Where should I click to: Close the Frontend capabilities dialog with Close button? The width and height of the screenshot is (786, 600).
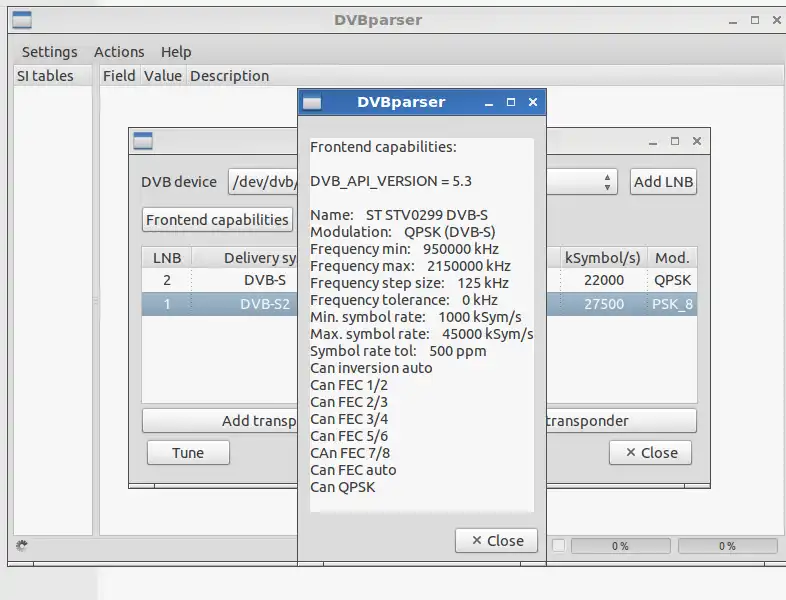point(496,540)
